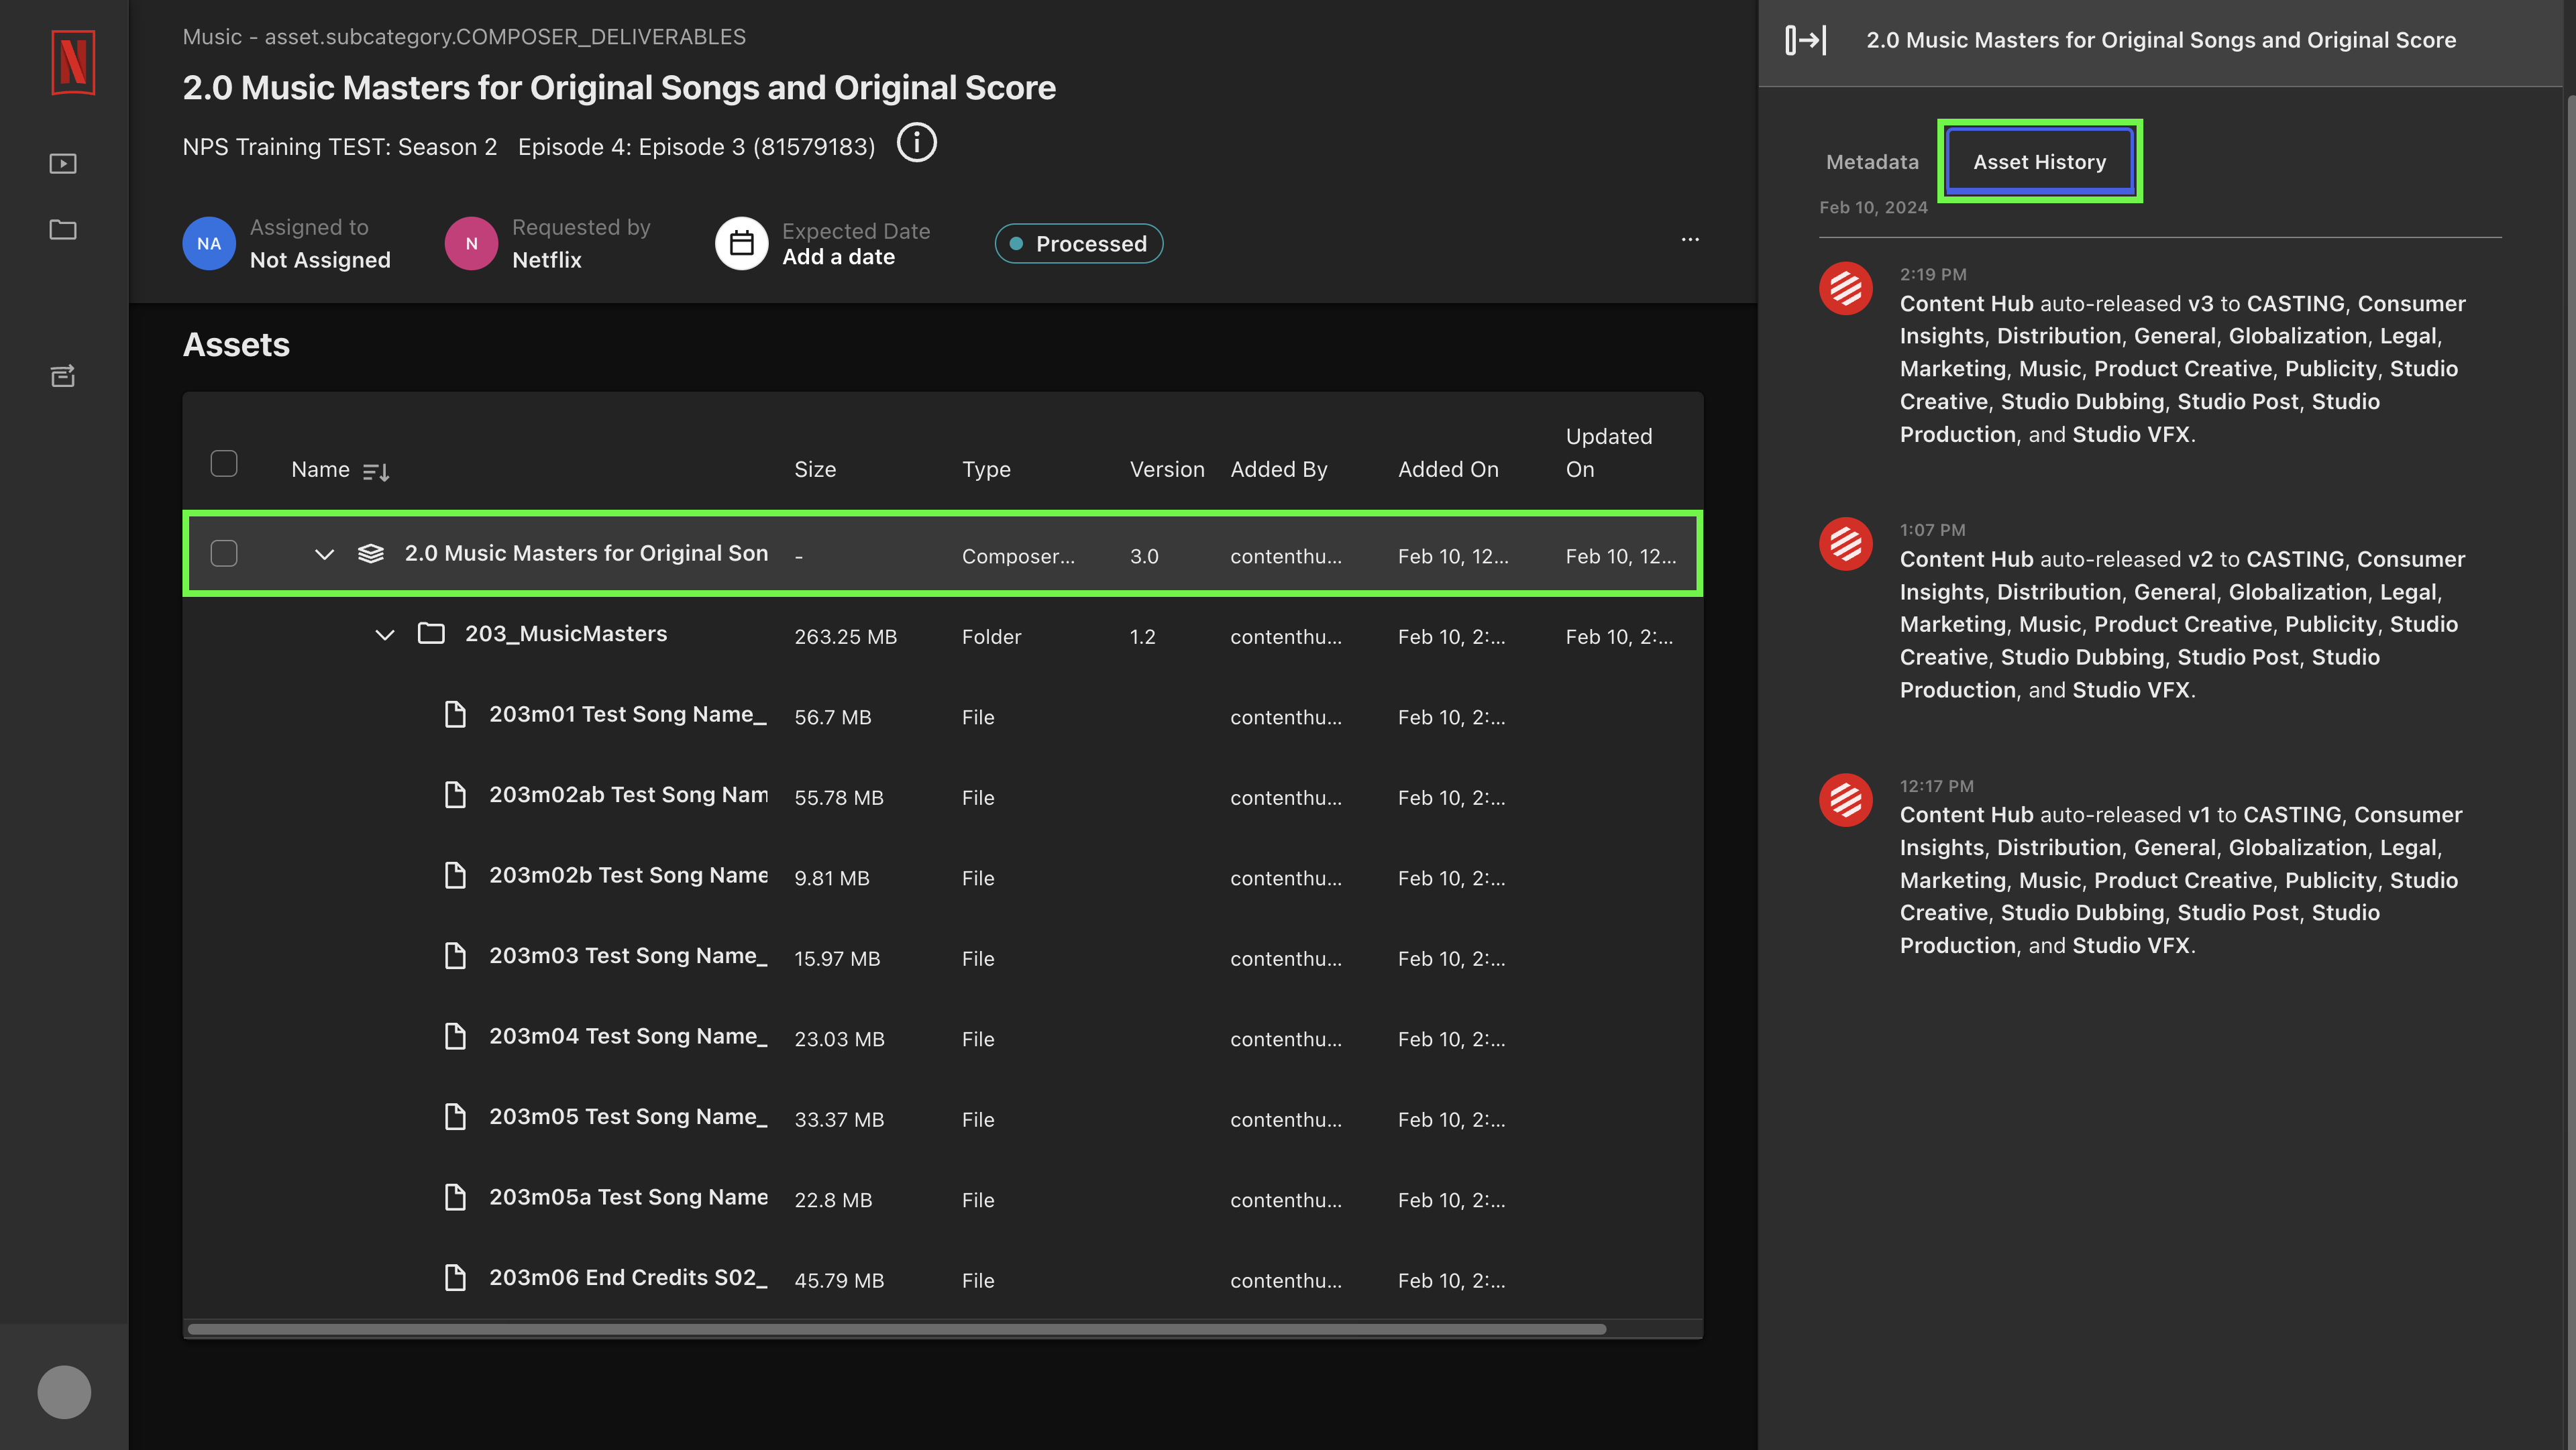The height and width of the screenshot is (1450, 2576).
Task: Click Not Assigned assignee link
Action: click(319, 258)
